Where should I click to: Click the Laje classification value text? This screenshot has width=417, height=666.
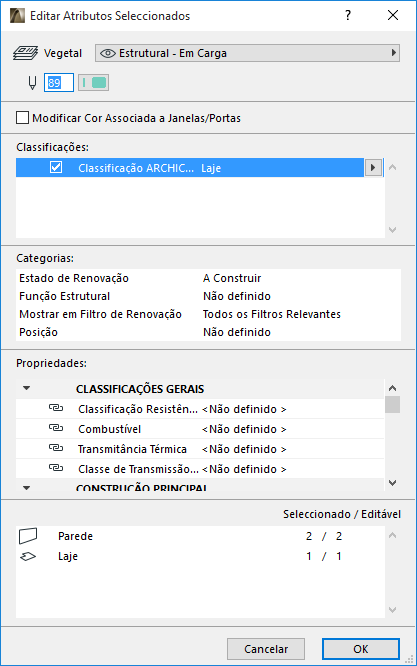211,168
